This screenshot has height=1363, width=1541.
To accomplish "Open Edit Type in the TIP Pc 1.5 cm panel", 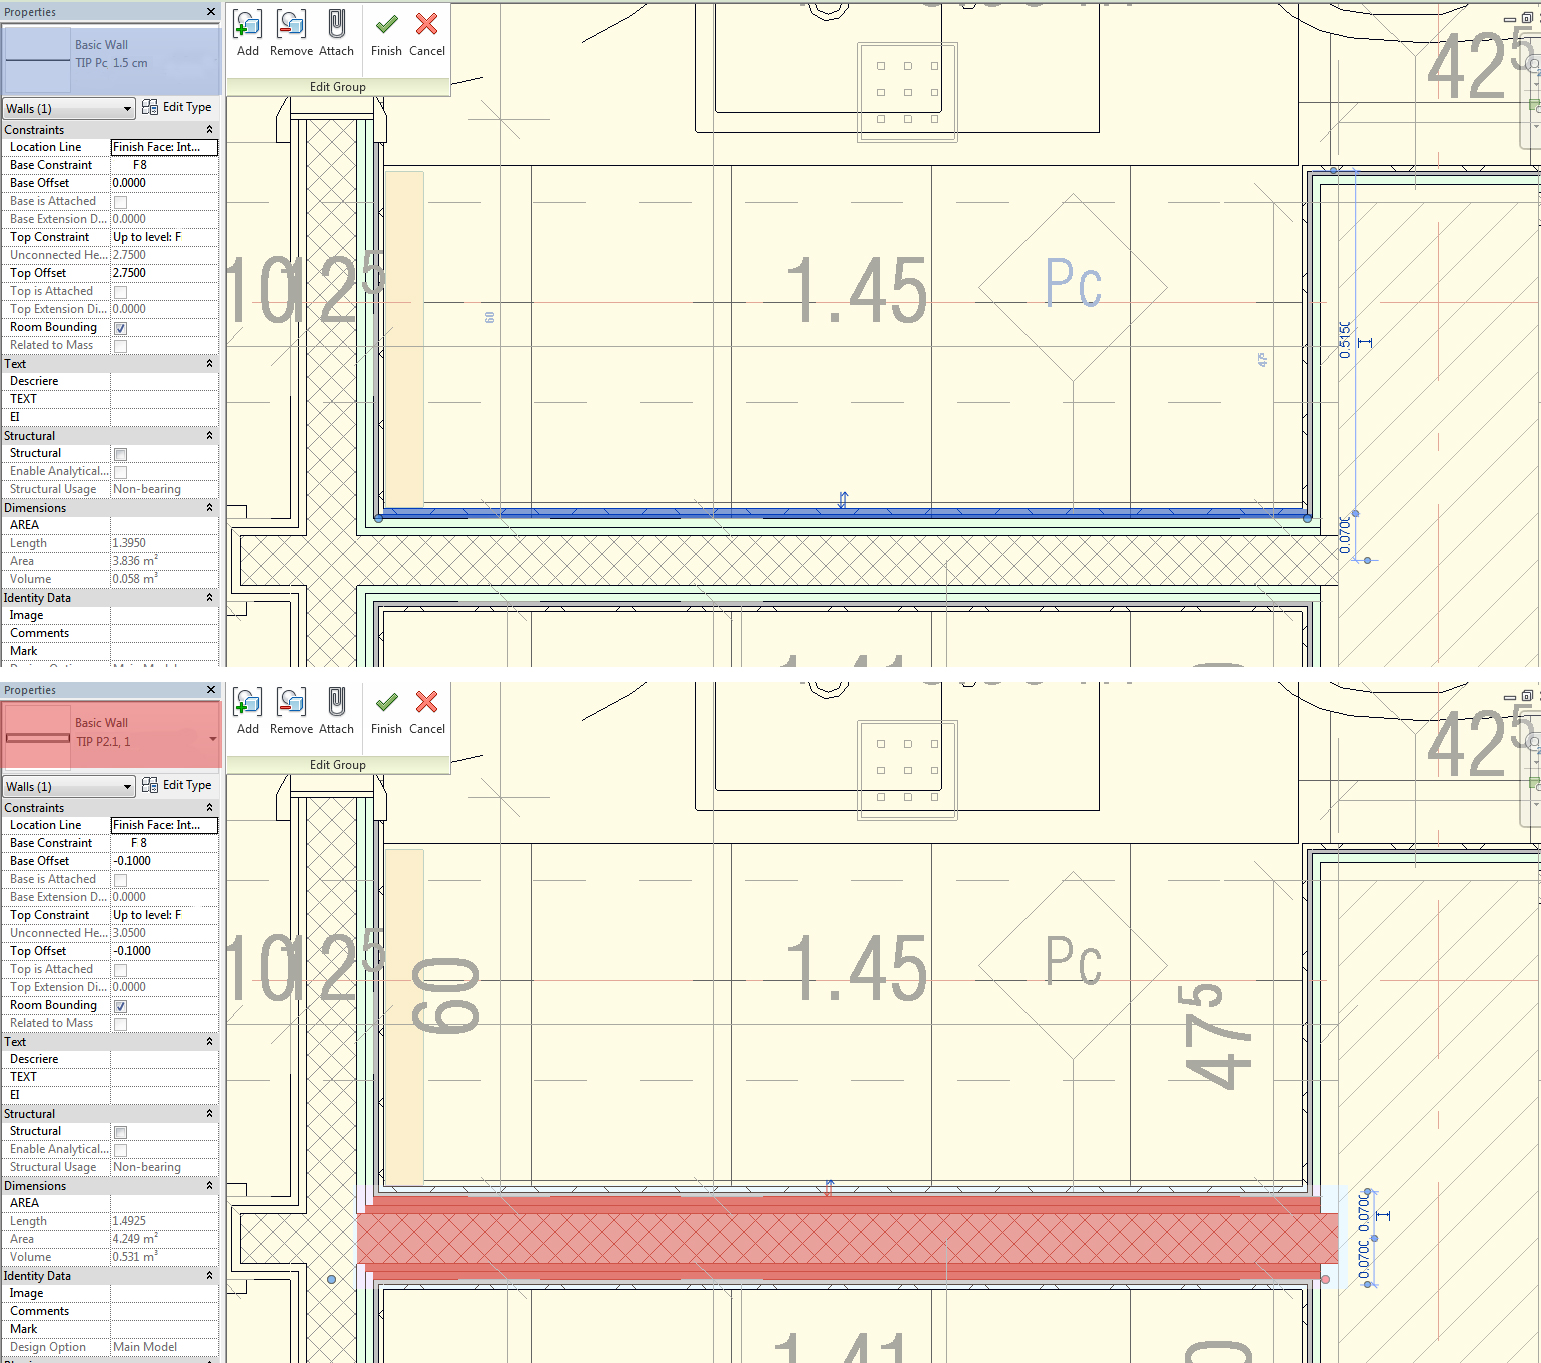I will 177,107.
